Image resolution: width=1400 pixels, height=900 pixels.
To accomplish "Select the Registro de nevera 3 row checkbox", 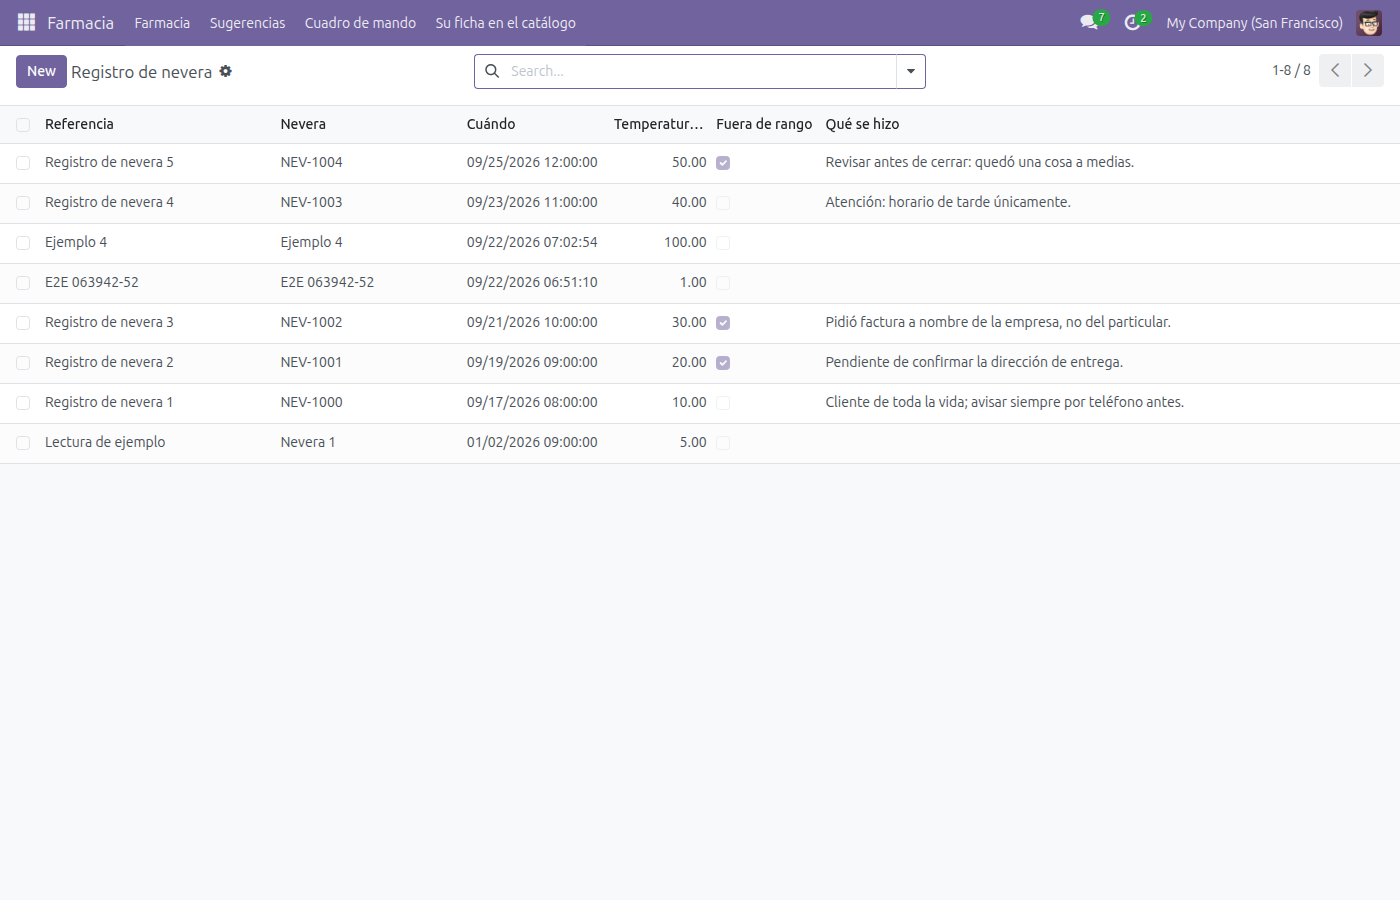I will (23, 323).
